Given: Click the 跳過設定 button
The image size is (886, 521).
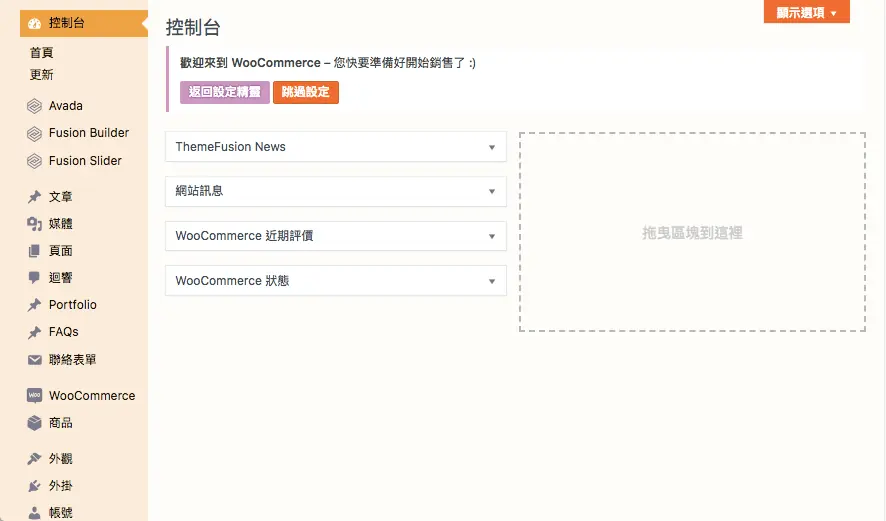Looking at the screenshot, I should point(306,92).
